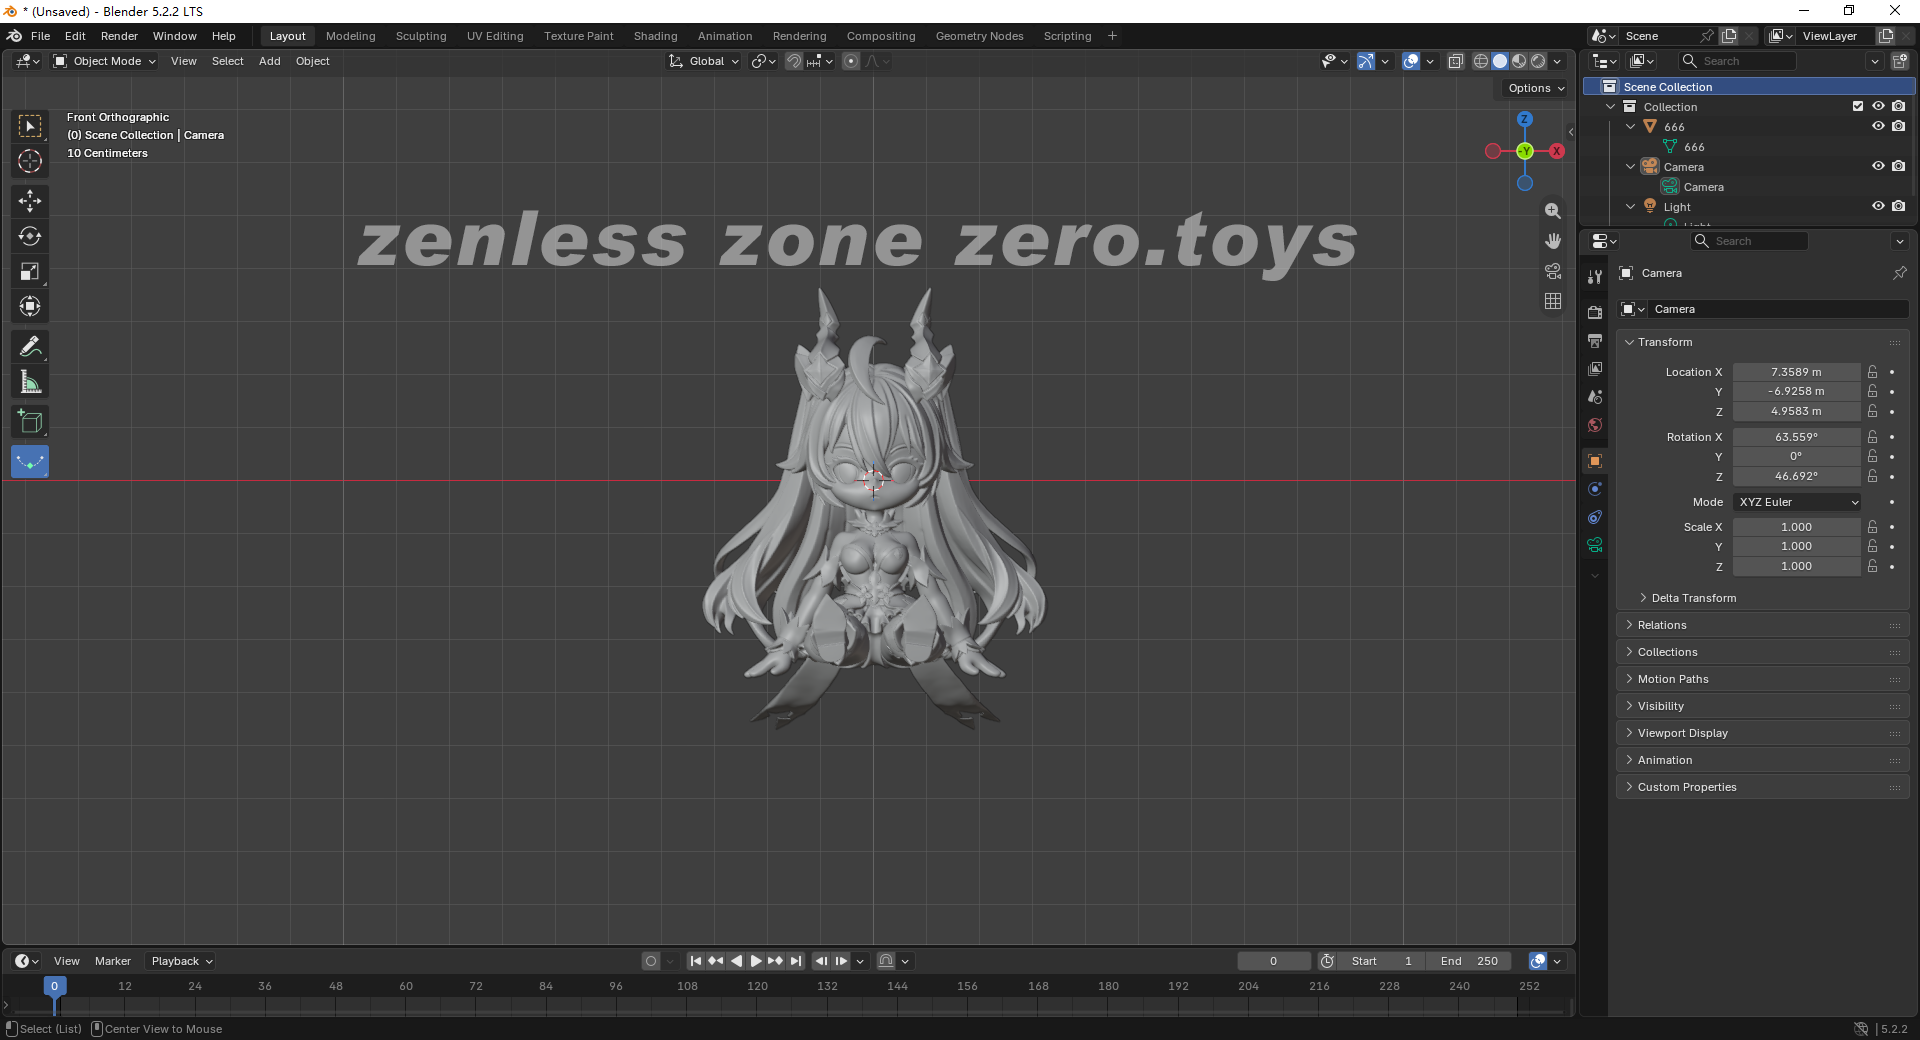Click the End frame 250 field

coord(1470,961)
